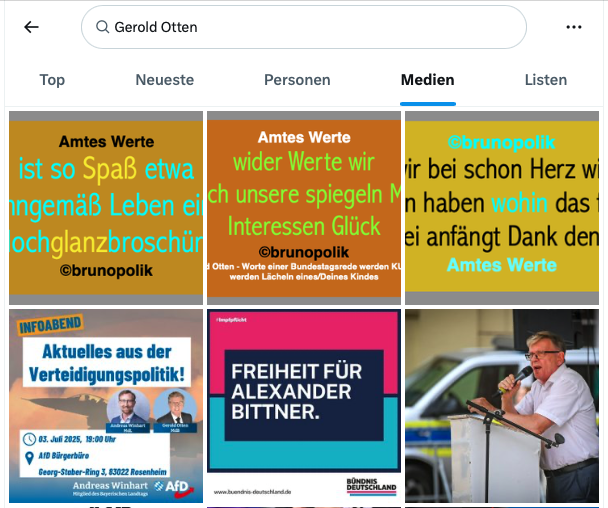Image resolution: width=608 pixels, height=508 pixels.
Task: Open the 'ist so Spaß etwa' image
Action: coord(106,208)
